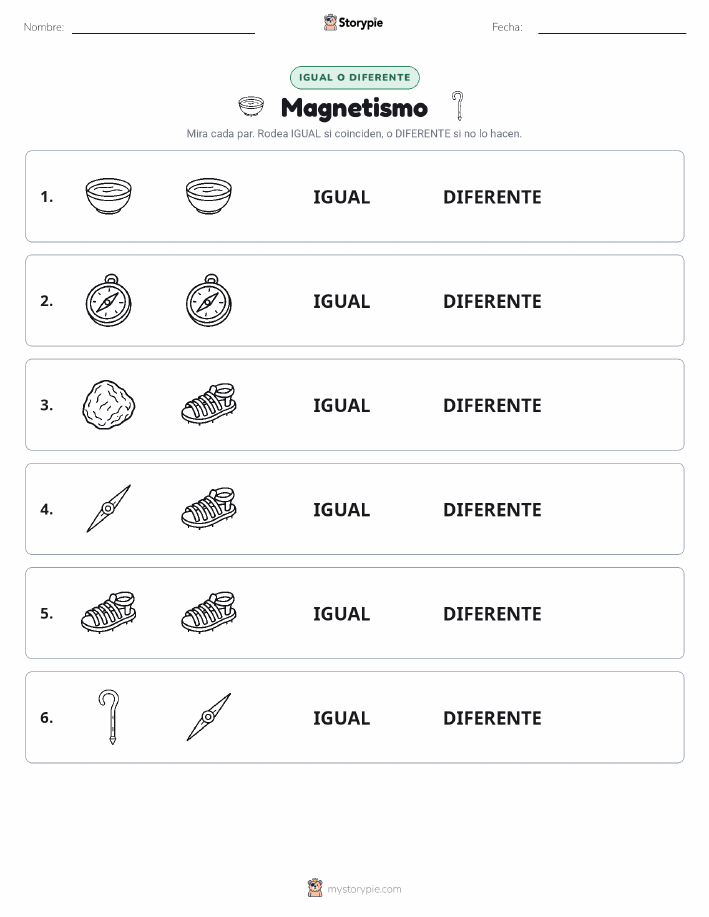Screen dimensions: 709x917
Task: Select the shepherd's staff icon in row 6
Action: pos(109,717)
